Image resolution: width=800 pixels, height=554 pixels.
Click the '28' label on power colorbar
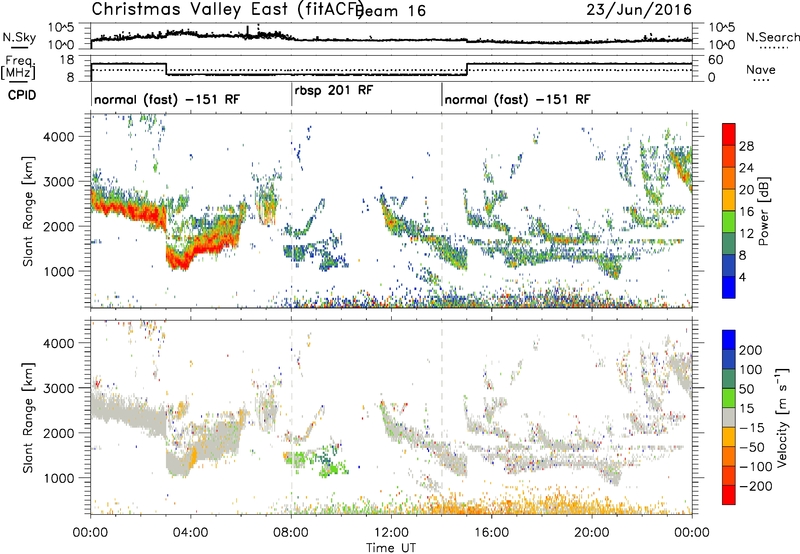click(746, 146)
